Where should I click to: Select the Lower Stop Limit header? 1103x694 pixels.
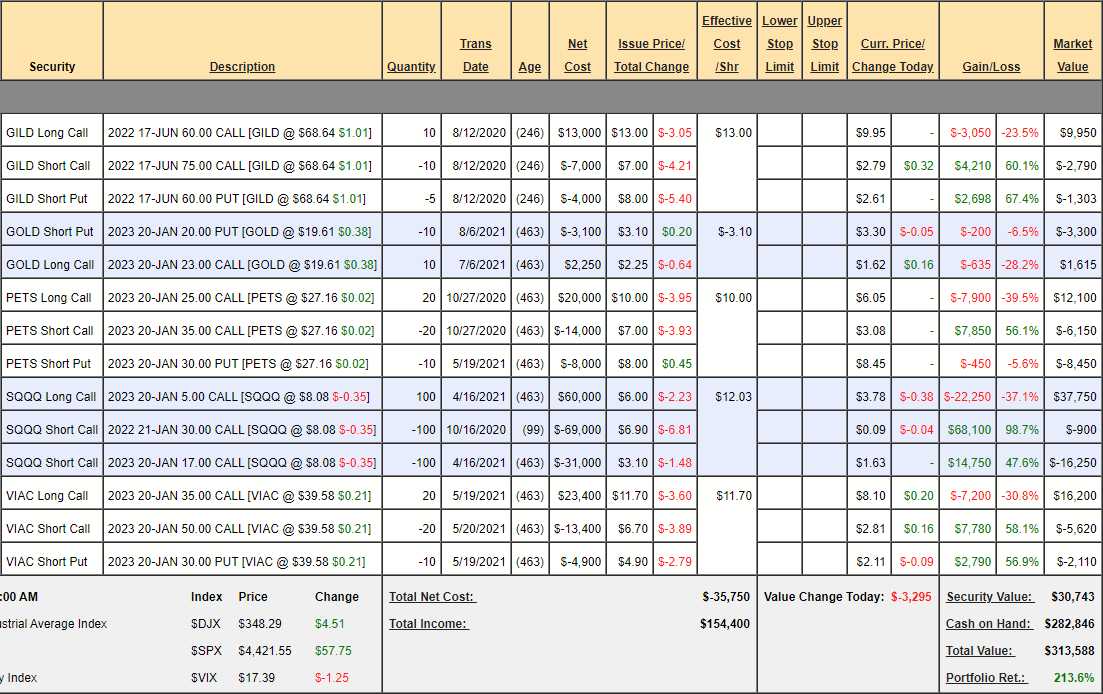pyautogui.click(x=780, y=44)
